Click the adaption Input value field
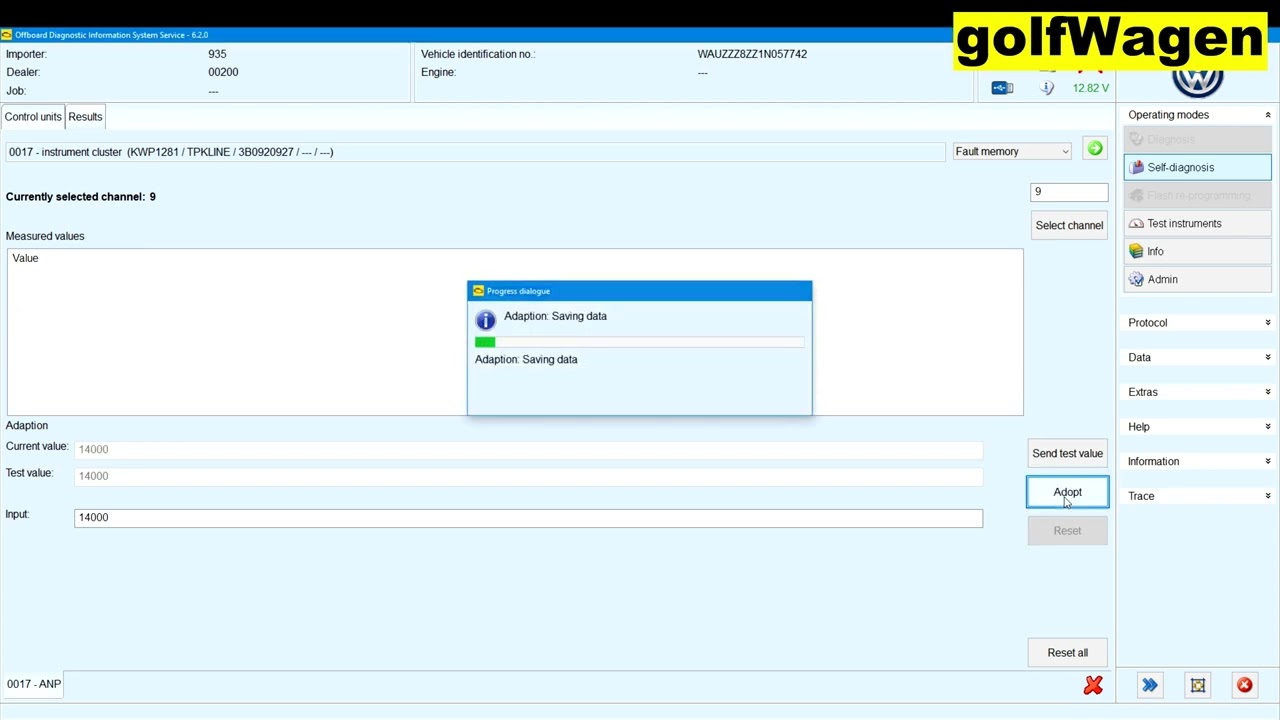The height and width of the screenshot is (720, 1280). [x=528, y=517]
